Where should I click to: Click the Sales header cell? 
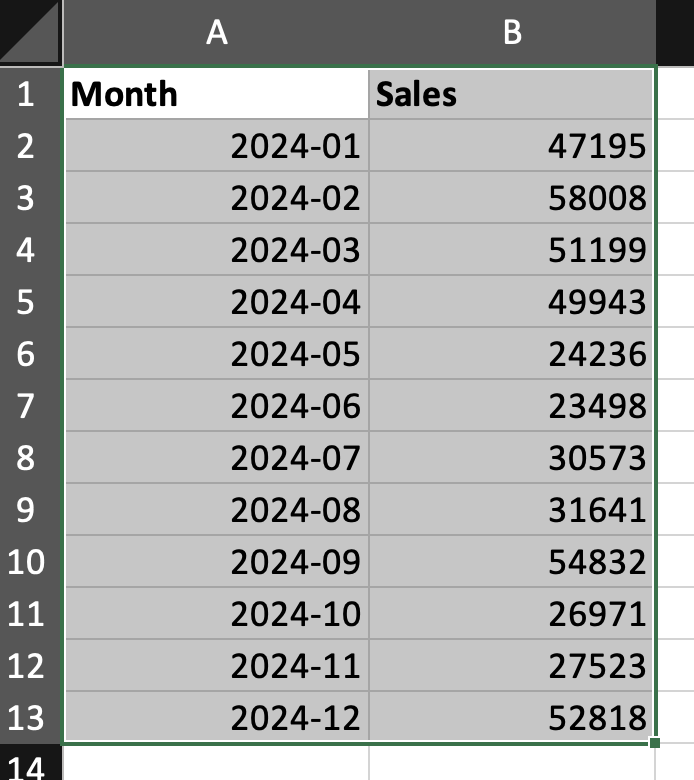[x=512, y=94]
